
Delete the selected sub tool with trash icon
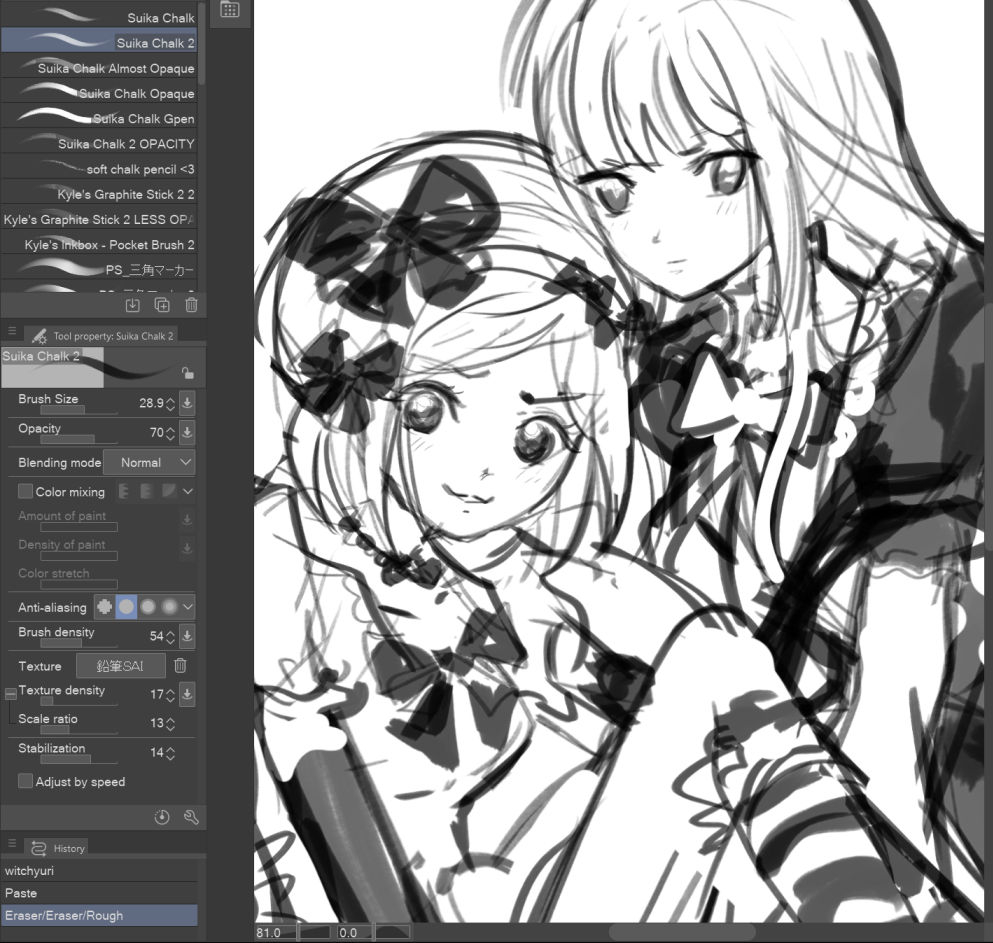[x=191, y=305]
